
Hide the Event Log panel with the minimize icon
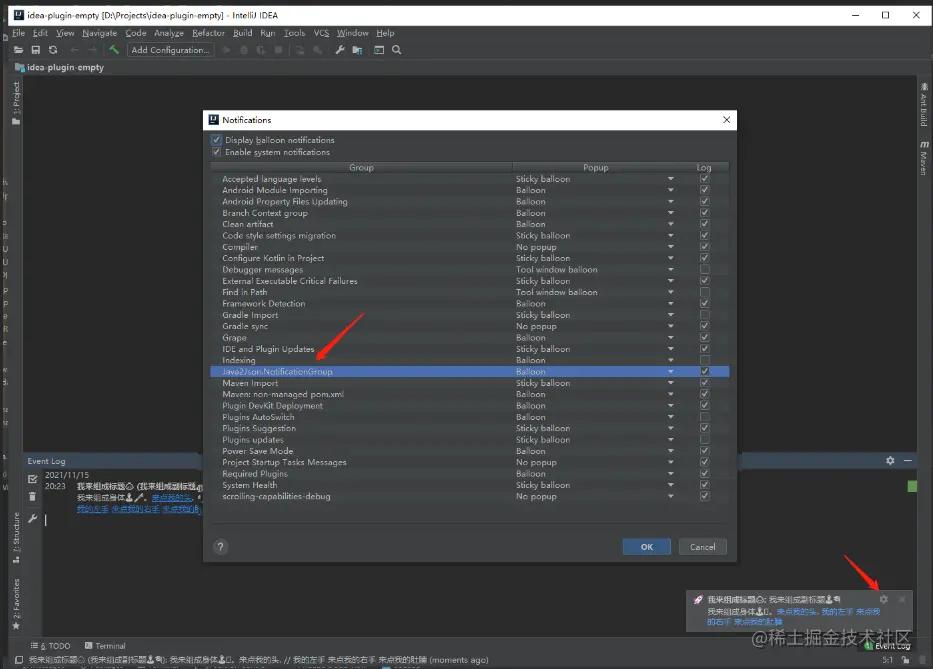click(x=907, y=461)
